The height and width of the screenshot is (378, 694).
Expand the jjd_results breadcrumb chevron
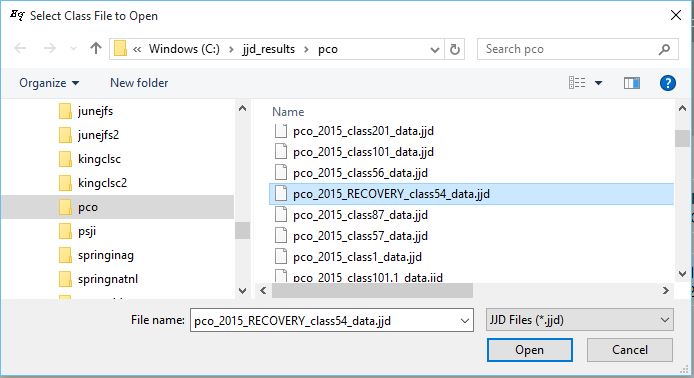306,49
